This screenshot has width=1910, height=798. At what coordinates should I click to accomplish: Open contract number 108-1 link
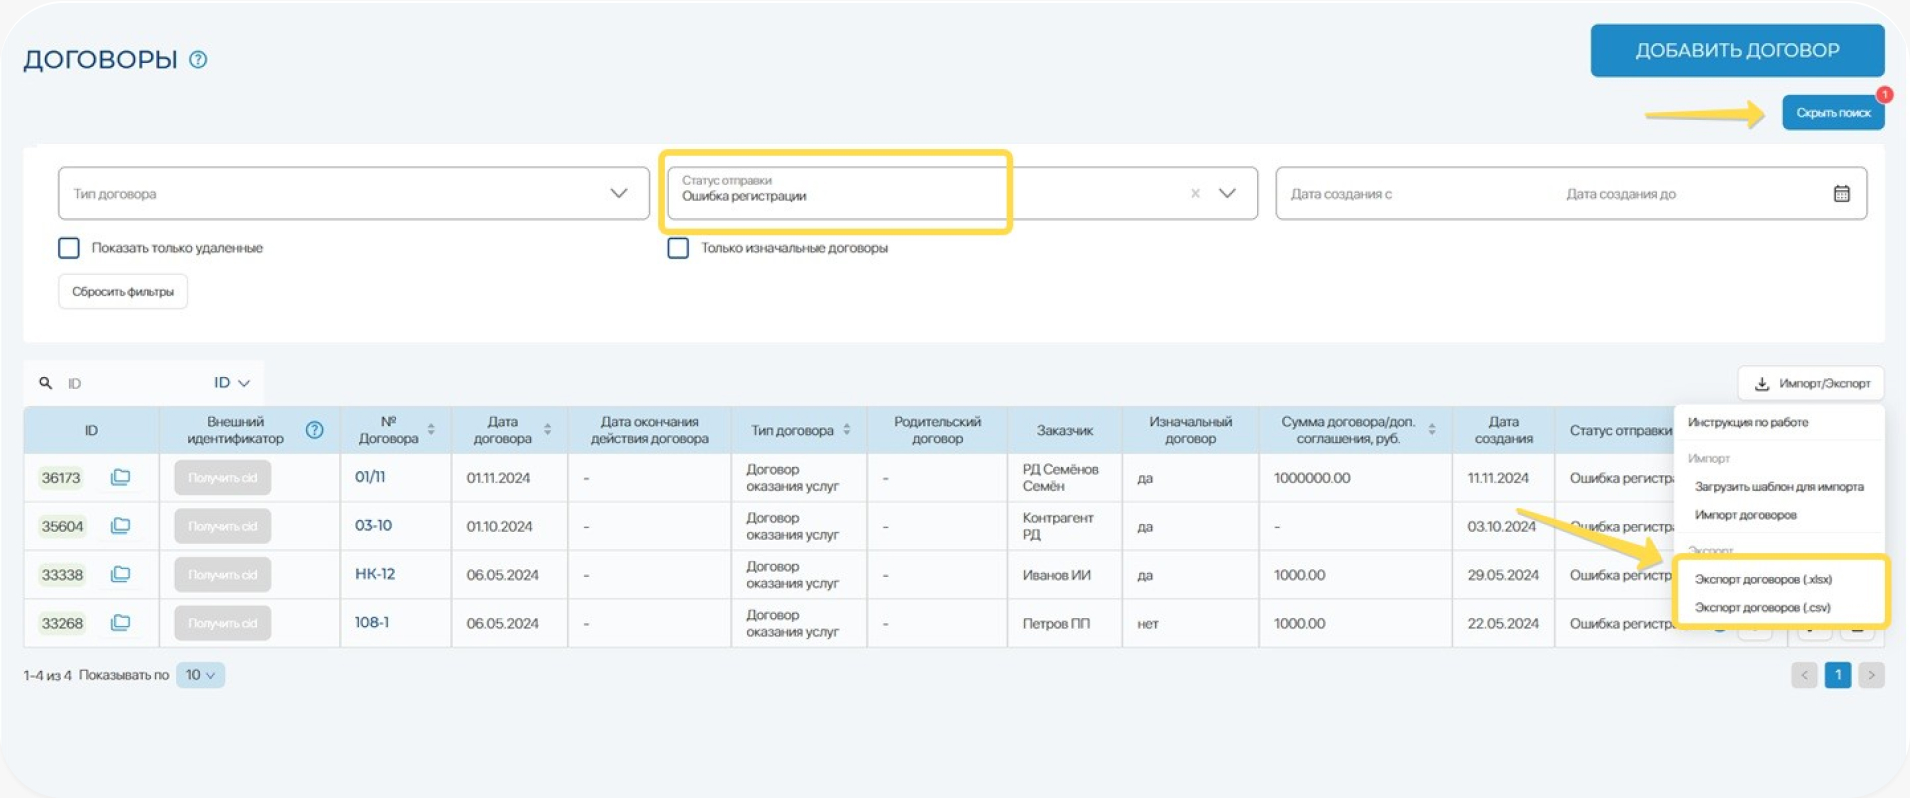(x=372, y=622)
